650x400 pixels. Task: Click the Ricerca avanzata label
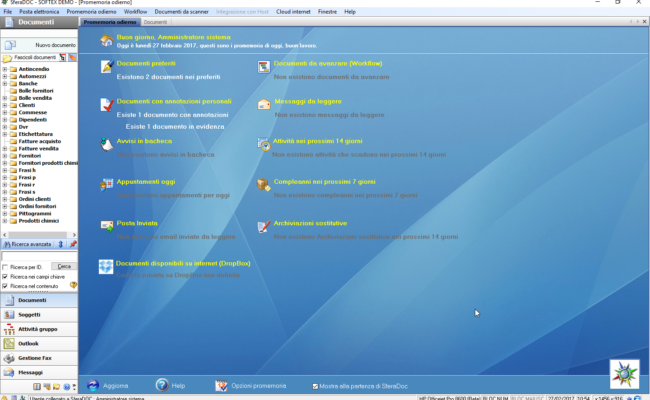(31, 244)
